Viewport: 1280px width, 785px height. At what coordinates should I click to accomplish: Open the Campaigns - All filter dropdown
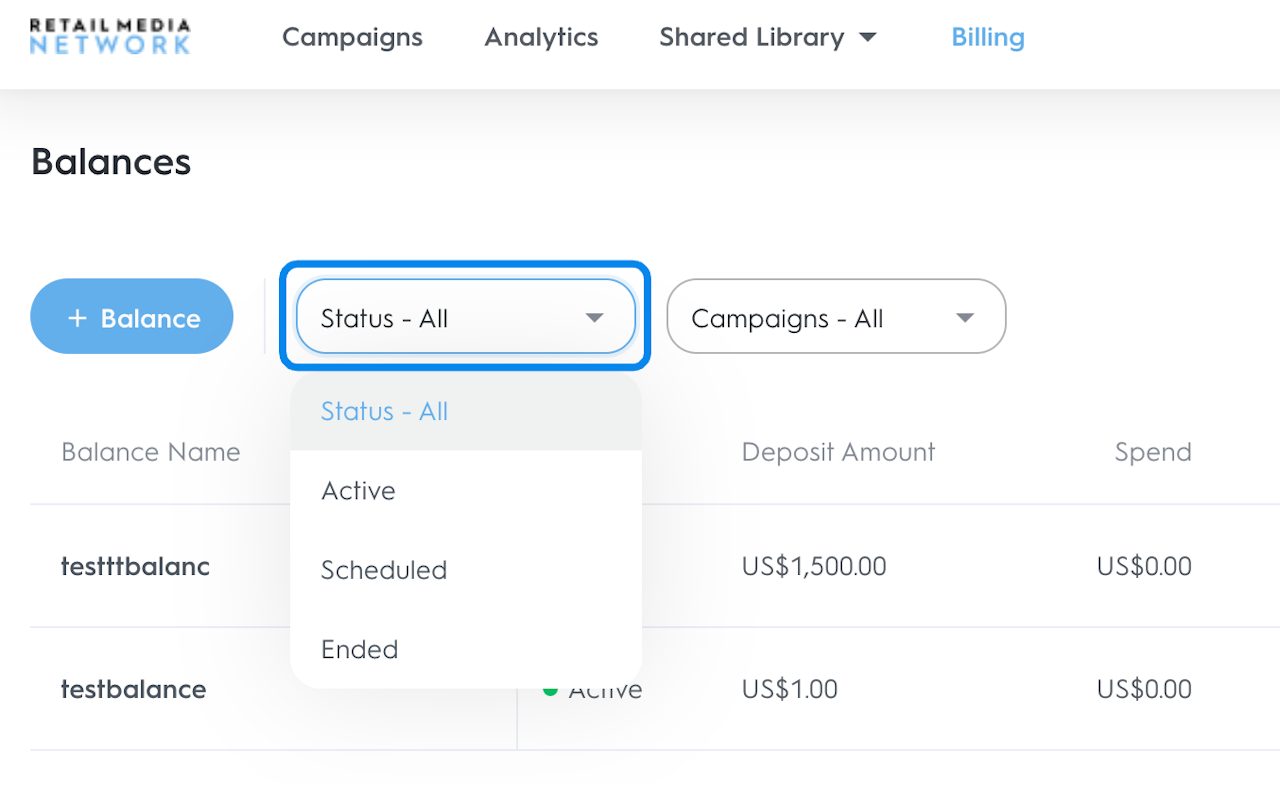pyautogui.click(x=836, y=317)
